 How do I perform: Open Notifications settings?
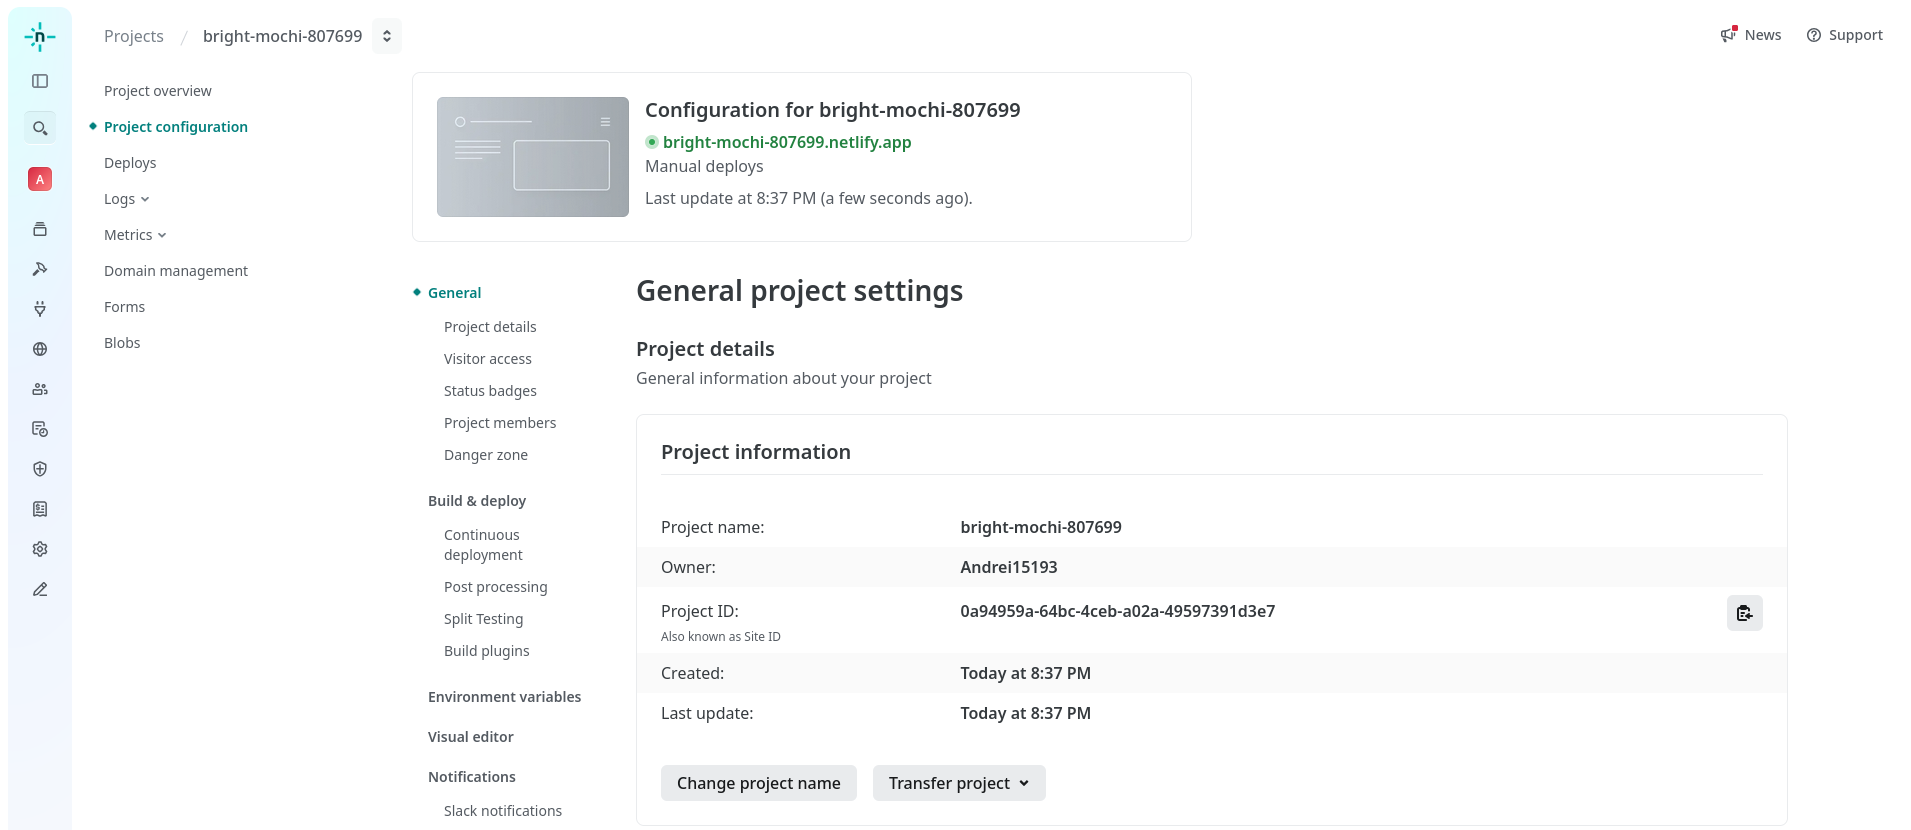click(472, 777)
